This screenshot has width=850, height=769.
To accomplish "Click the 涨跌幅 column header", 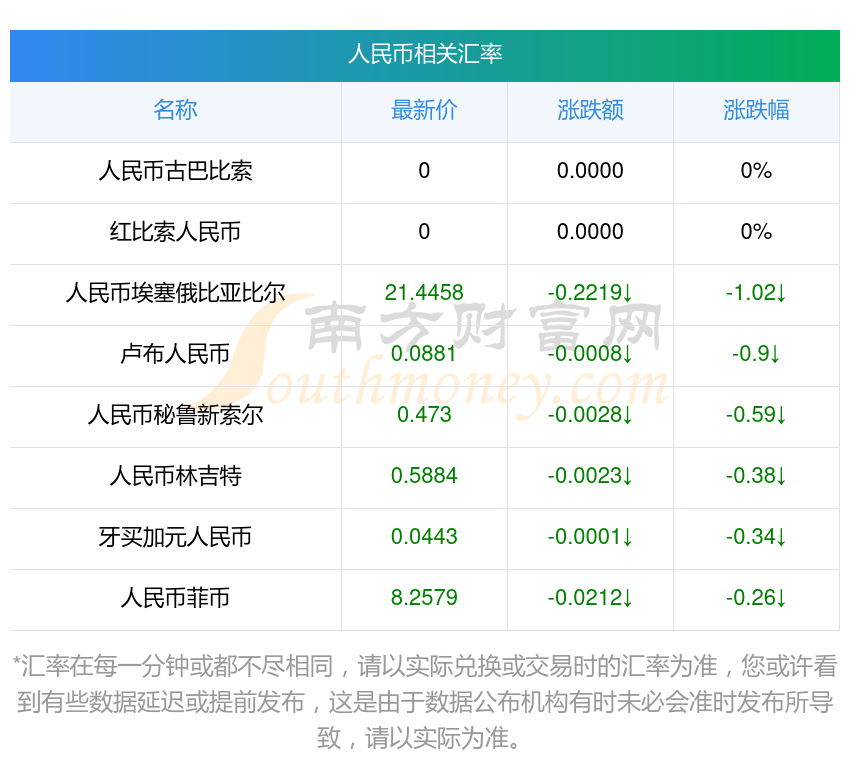I will [x=756, y=110].
